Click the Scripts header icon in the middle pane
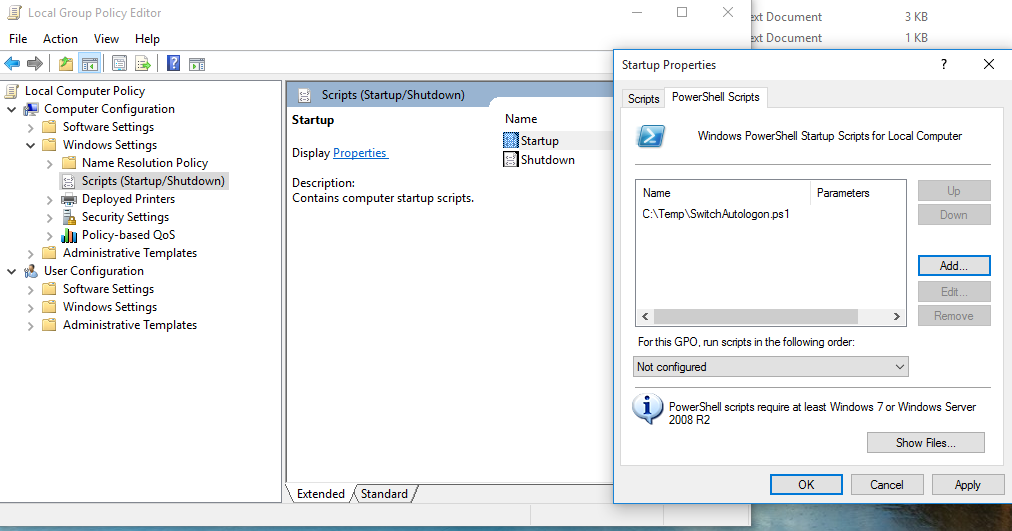Viewport: 1012px width, 531px height. click(x=304, y=95)
